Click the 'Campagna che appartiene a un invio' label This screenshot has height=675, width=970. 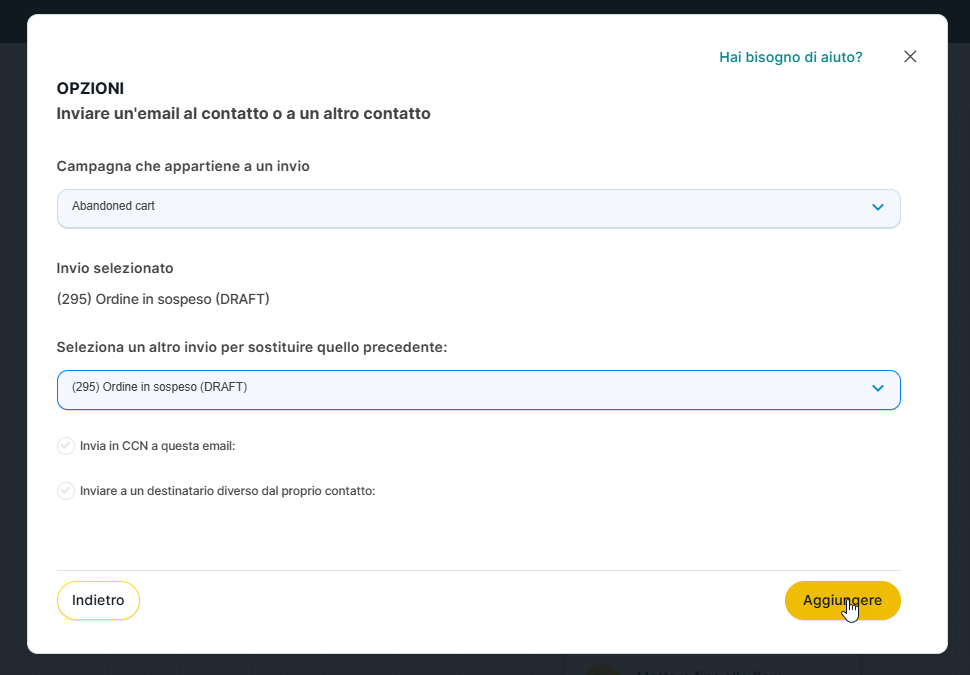[x=183, y=166]
